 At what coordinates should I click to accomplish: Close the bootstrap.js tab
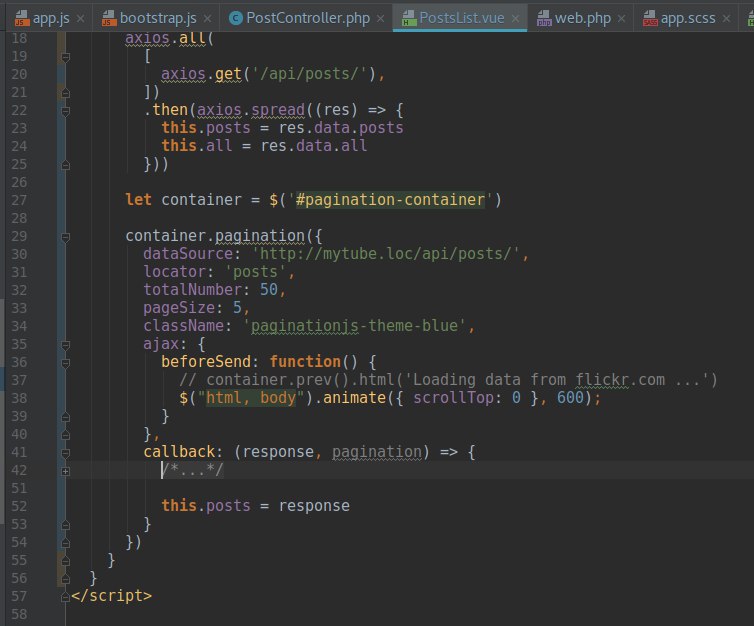[207, 19]
